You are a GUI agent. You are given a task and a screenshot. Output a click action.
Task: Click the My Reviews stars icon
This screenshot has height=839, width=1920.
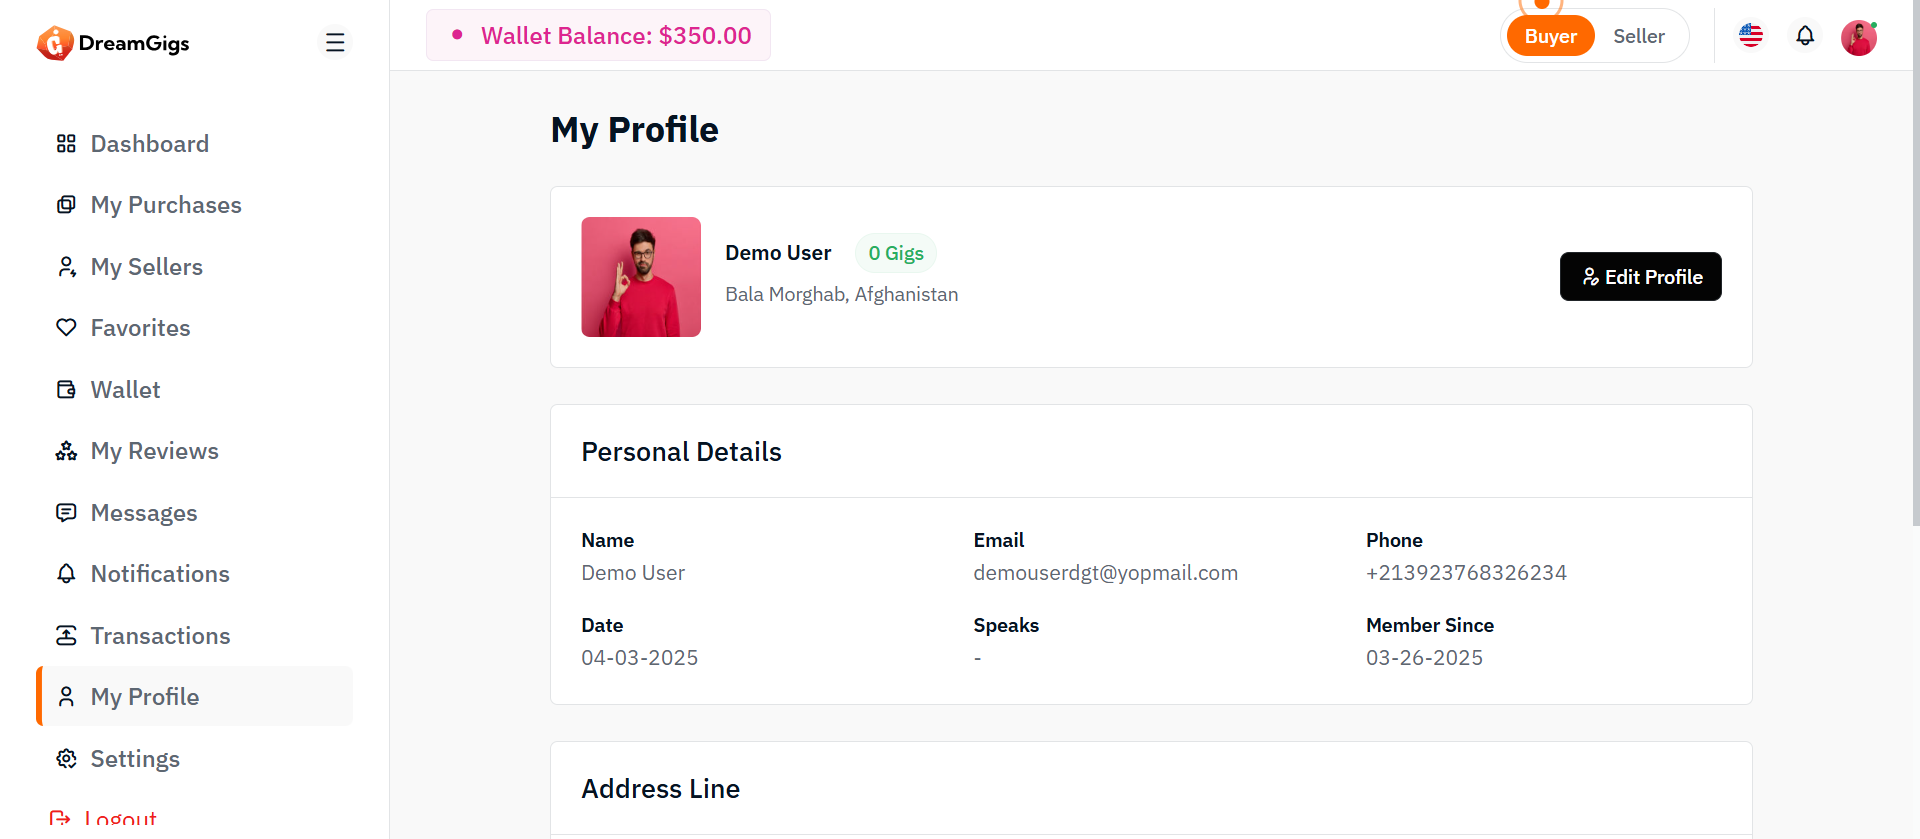[x=66, y=451]
